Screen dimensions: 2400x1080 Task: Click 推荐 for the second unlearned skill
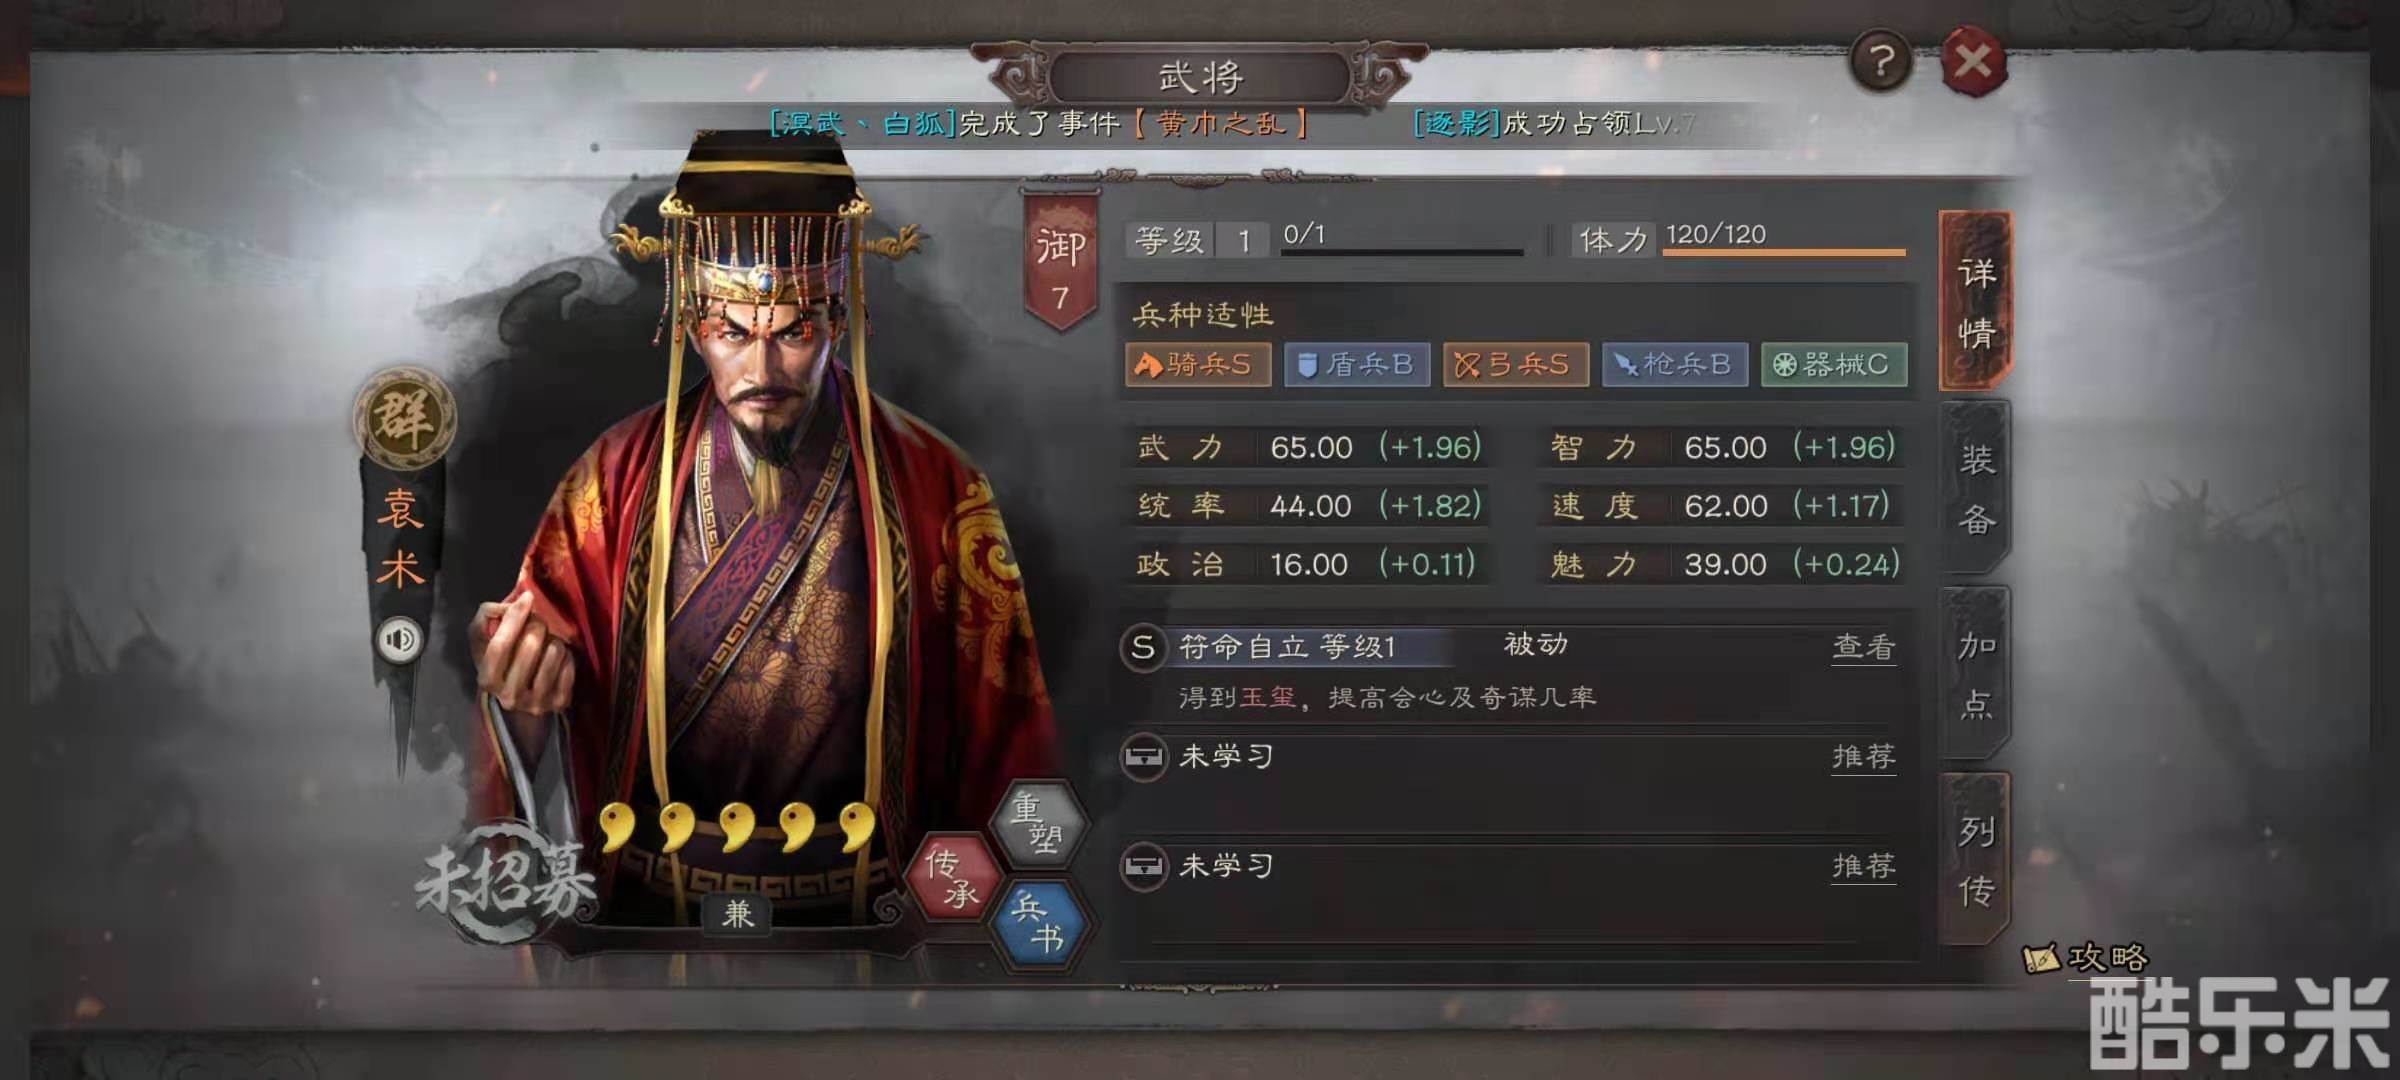pyautogui.click(x=1863, y=865)
